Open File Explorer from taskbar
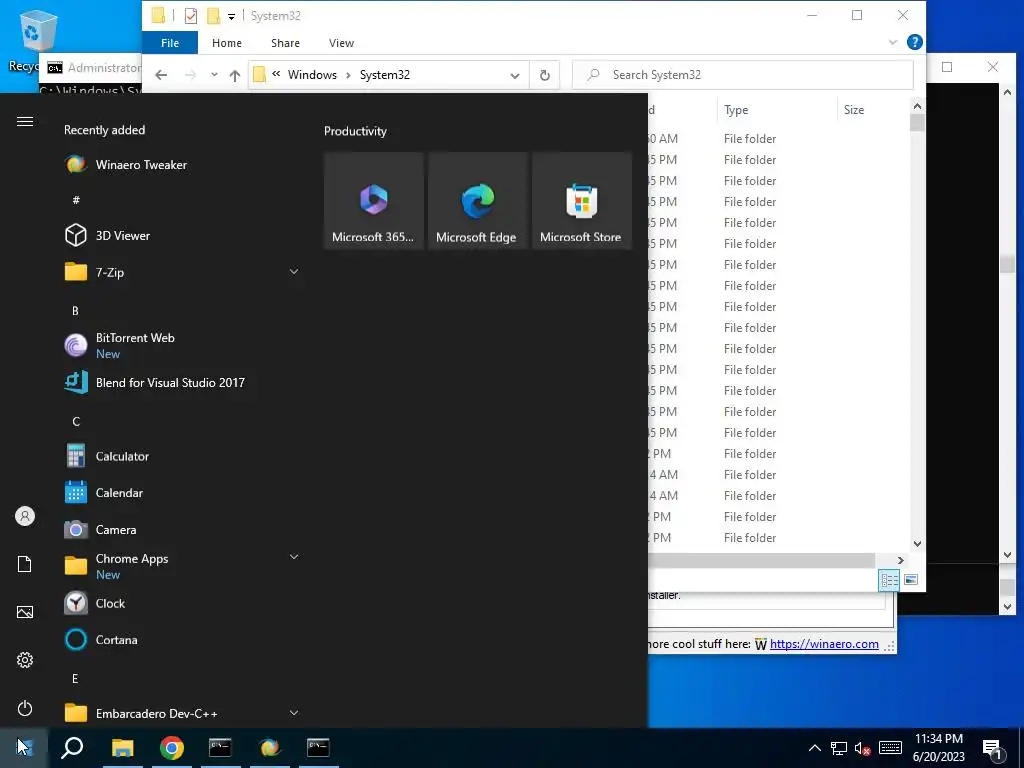1024x768 pixels. coord(122,747)
